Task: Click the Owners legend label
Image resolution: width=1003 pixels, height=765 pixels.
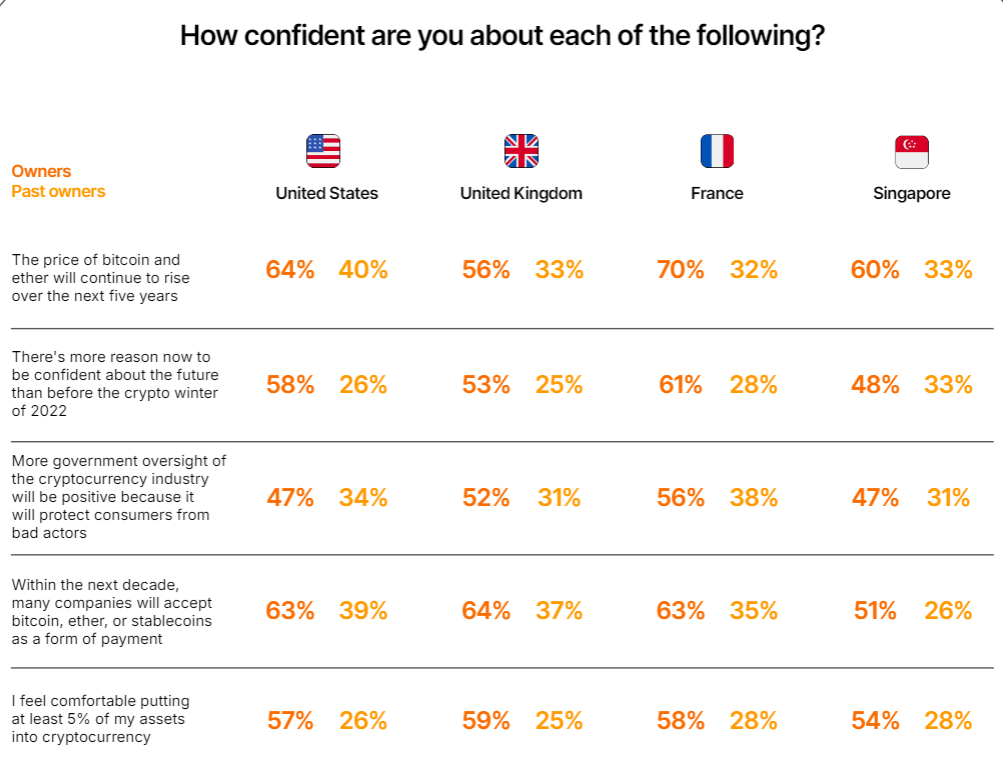Action: tap(41, 171)
